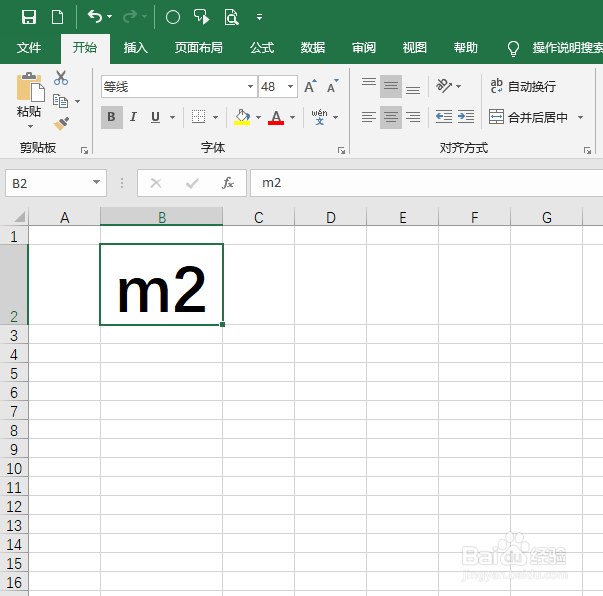Open the undo history dropdown arrow

coord(110,17)
